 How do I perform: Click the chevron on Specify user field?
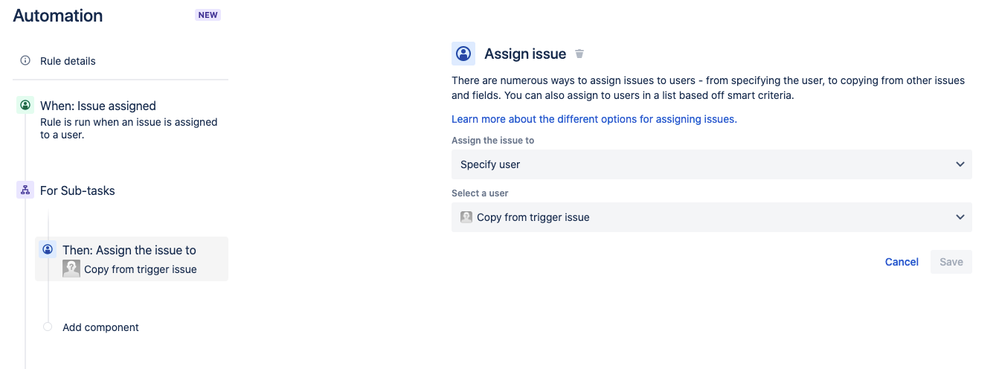(960, 164)
